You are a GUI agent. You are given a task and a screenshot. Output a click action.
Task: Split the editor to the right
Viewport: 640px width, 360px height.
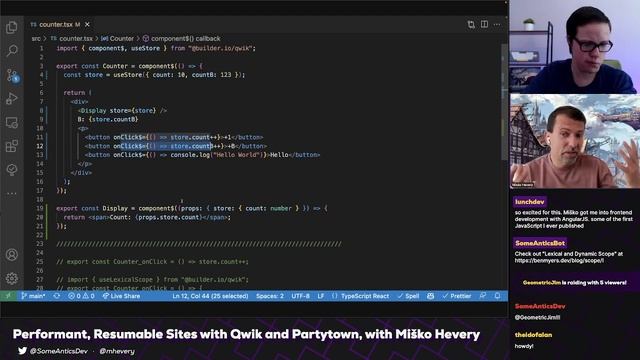click(484, 24)
